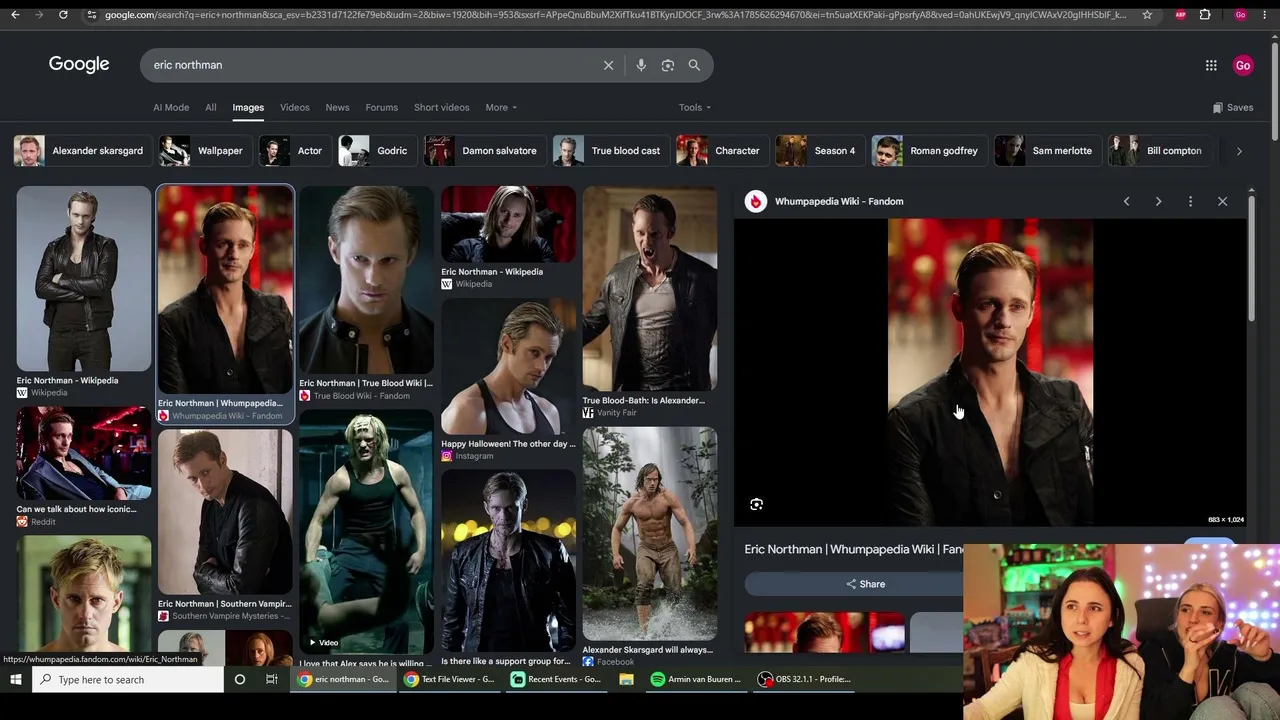This screenshot has height=720, width=1280.
Task: Search inside the preview image with Lens
Action: point(756,504)
